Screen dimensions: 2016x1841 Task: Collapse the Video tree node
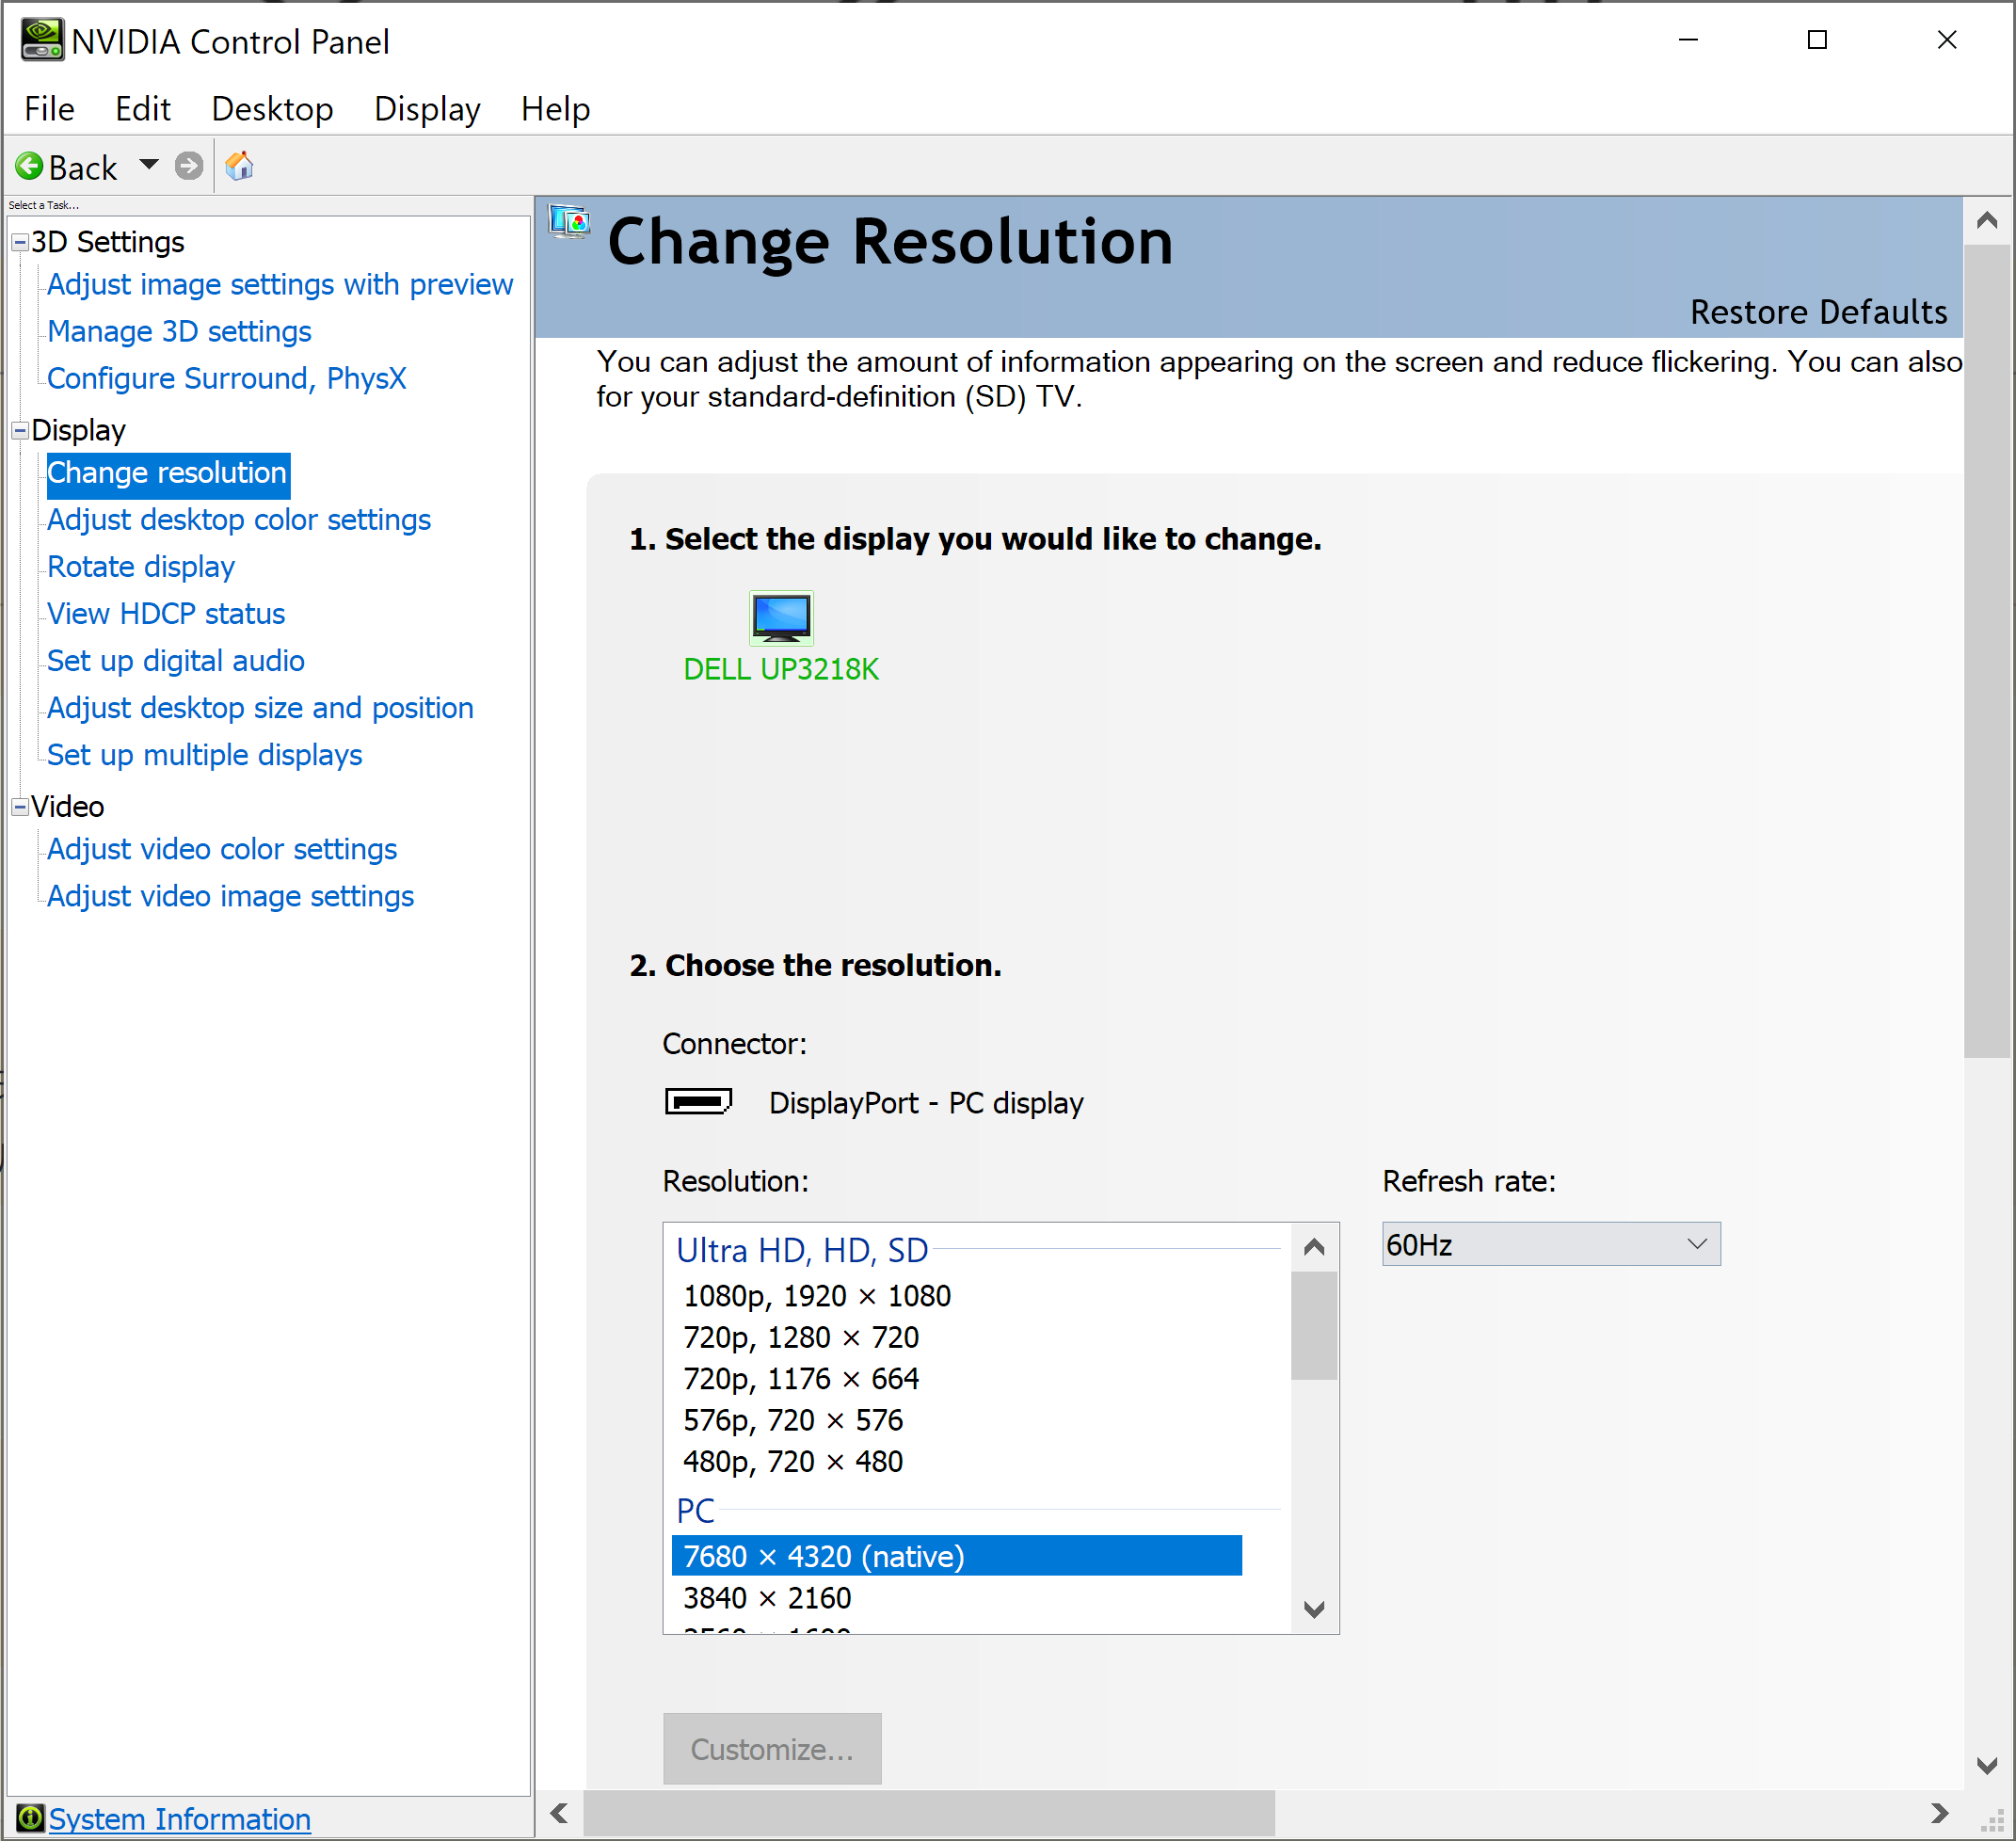click(x=20, y=806)
